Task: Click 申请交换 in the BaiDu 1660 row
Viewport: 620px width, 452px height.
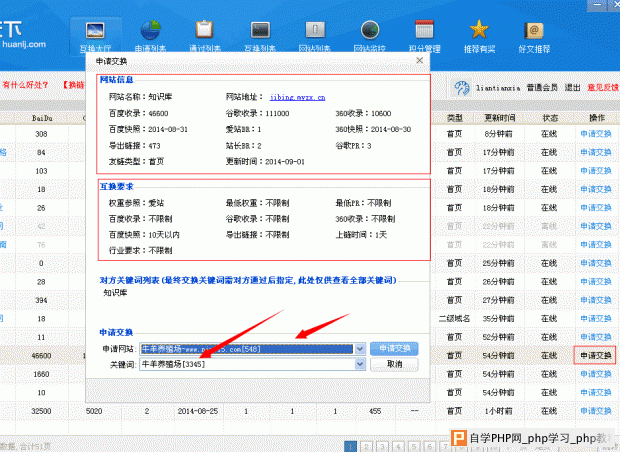Action: 595,374
